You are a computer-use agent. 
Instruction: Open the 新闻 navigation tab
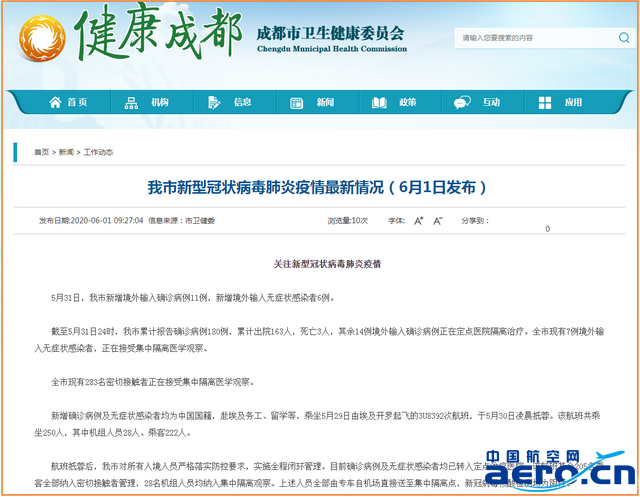pyautogui.click(x=325, y=102)
